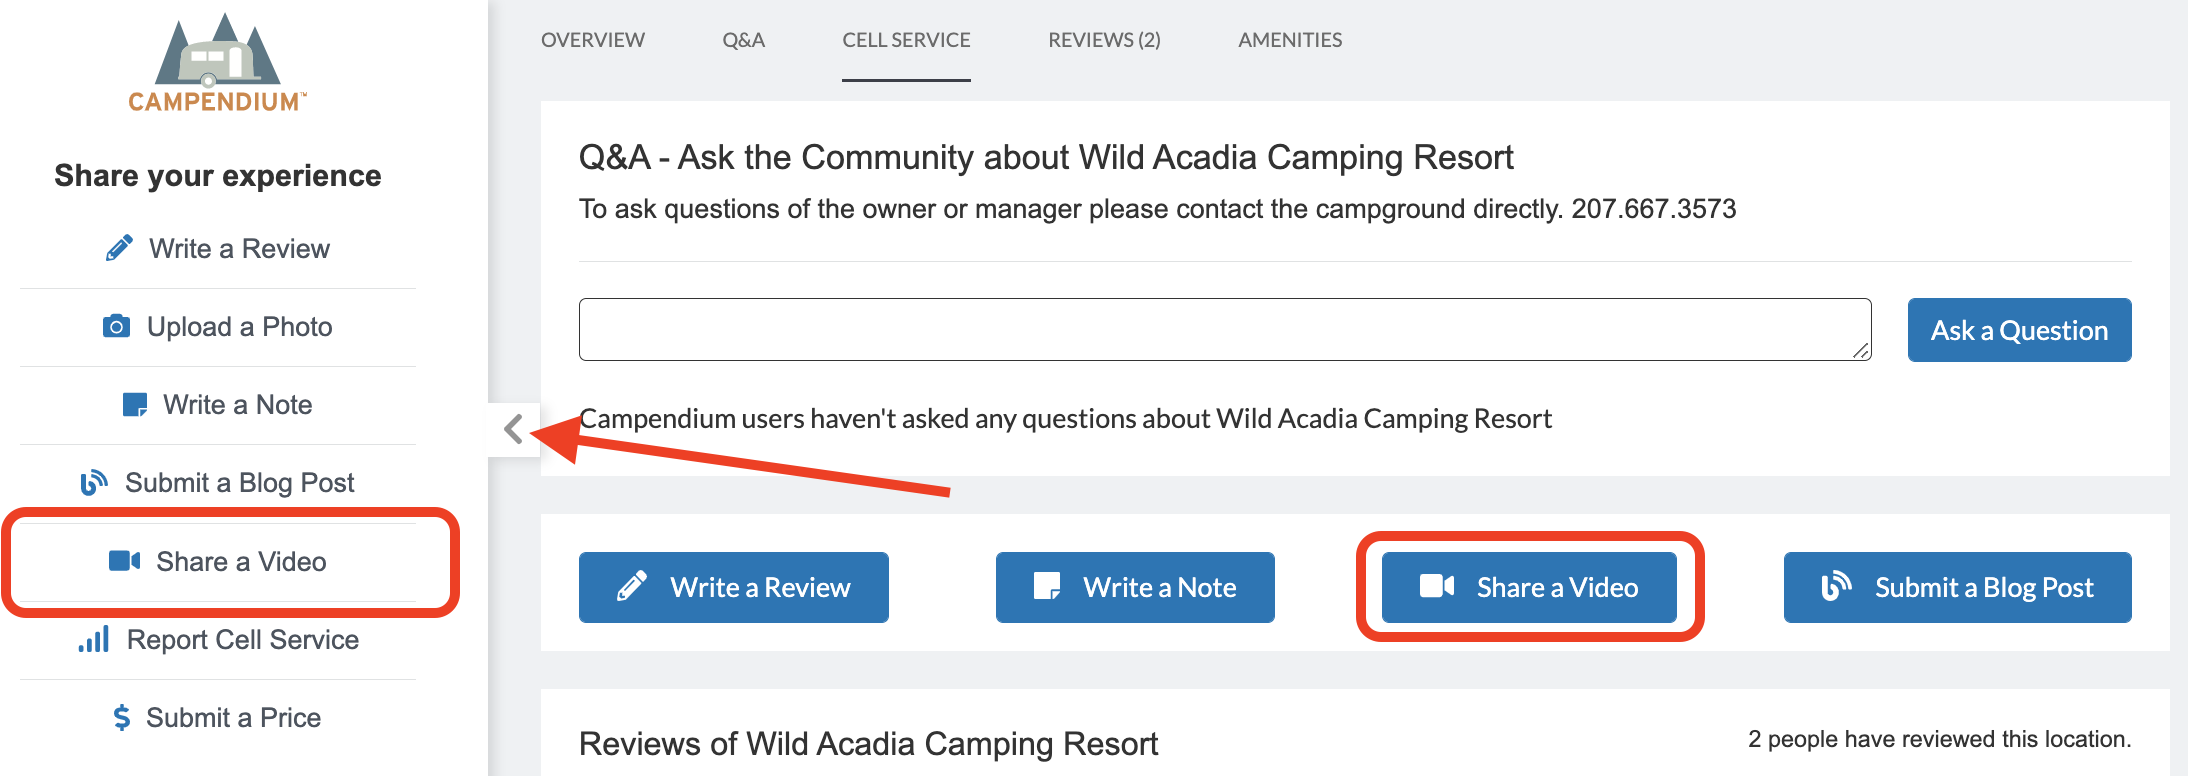Click '2 people have reviewed this location' text
The height and width of the screenshot is (776, 2188).
click(1940, 739)
